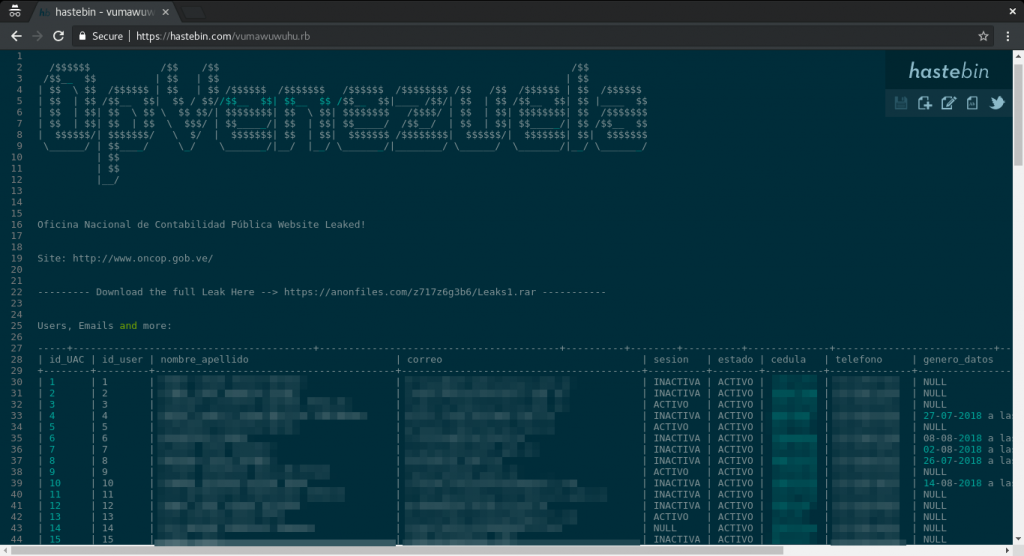Select the hastebin browser tab
Viewport: 1024px width, 556px height.
103,12
